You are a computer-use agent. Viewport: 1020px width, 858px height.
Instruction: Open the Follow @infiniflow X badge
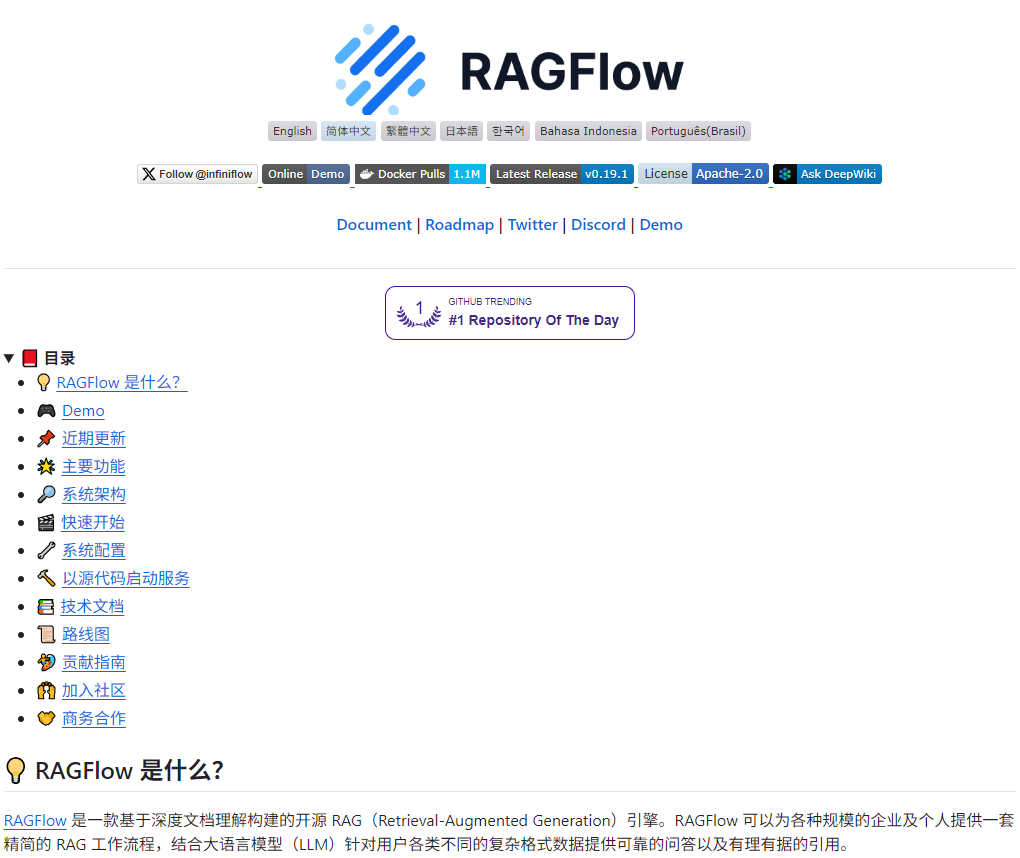197,174
